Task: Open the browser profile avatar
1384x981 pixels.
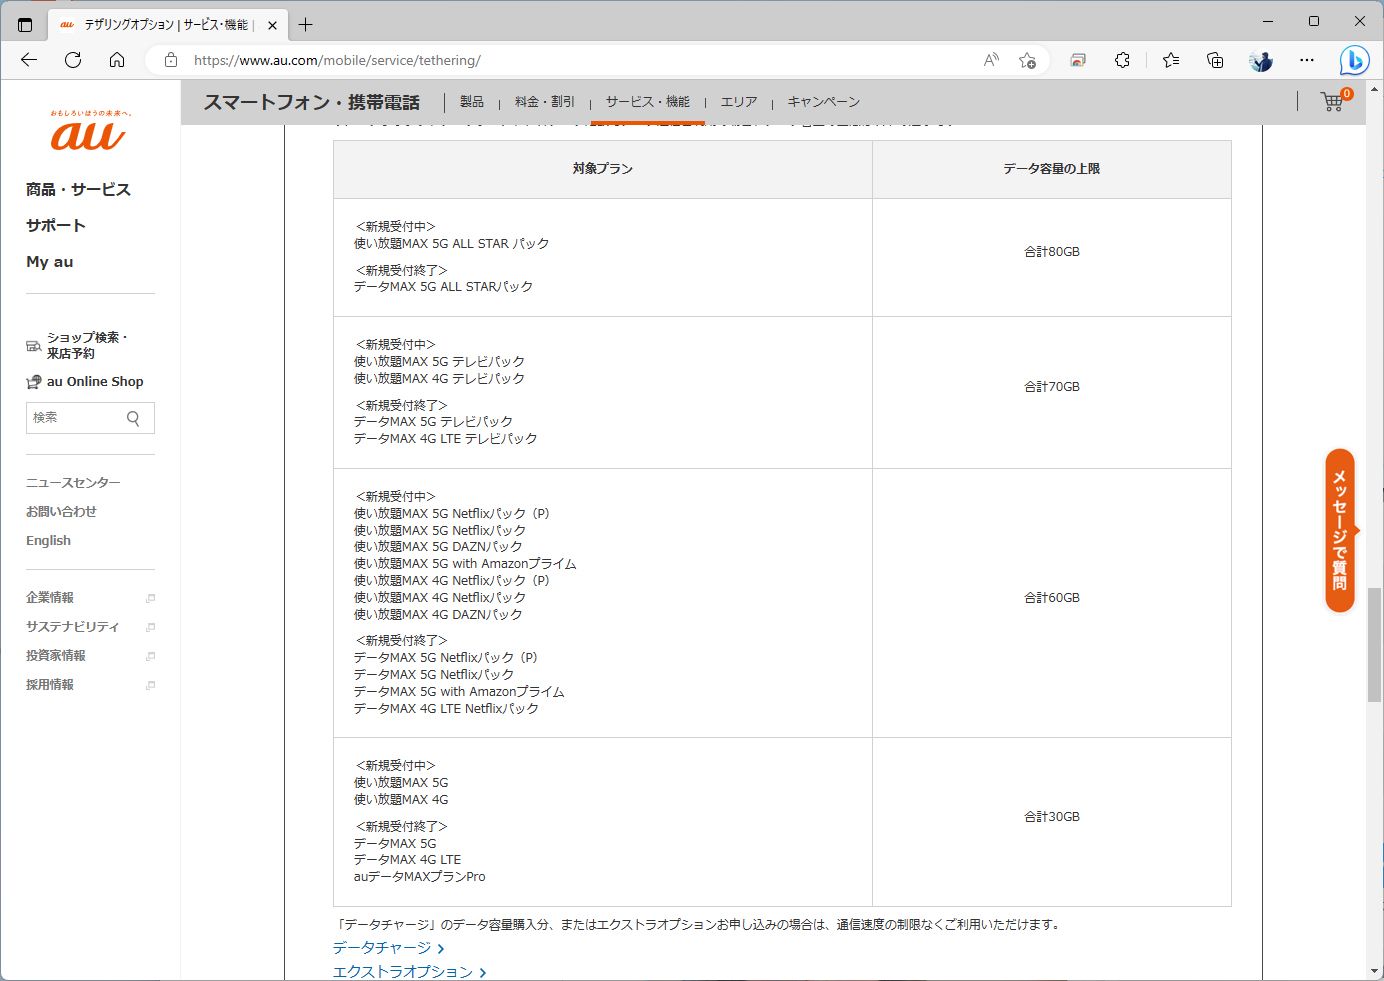Action: (1261, 60)
